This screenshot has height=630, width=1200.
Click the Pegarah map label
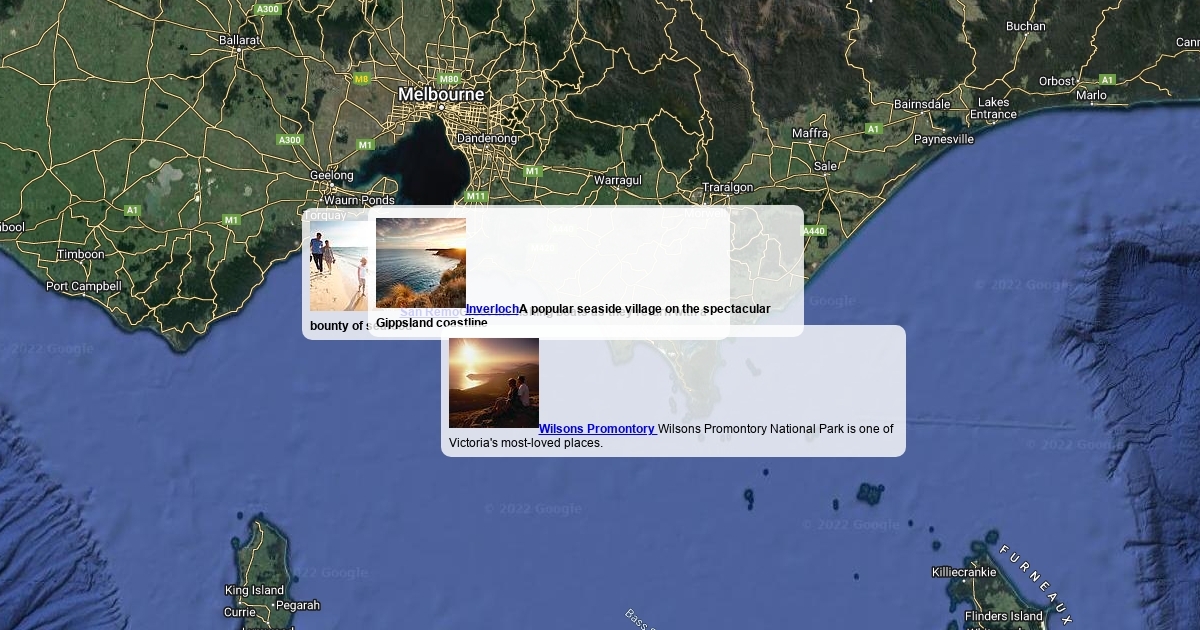tap(298, 605)
